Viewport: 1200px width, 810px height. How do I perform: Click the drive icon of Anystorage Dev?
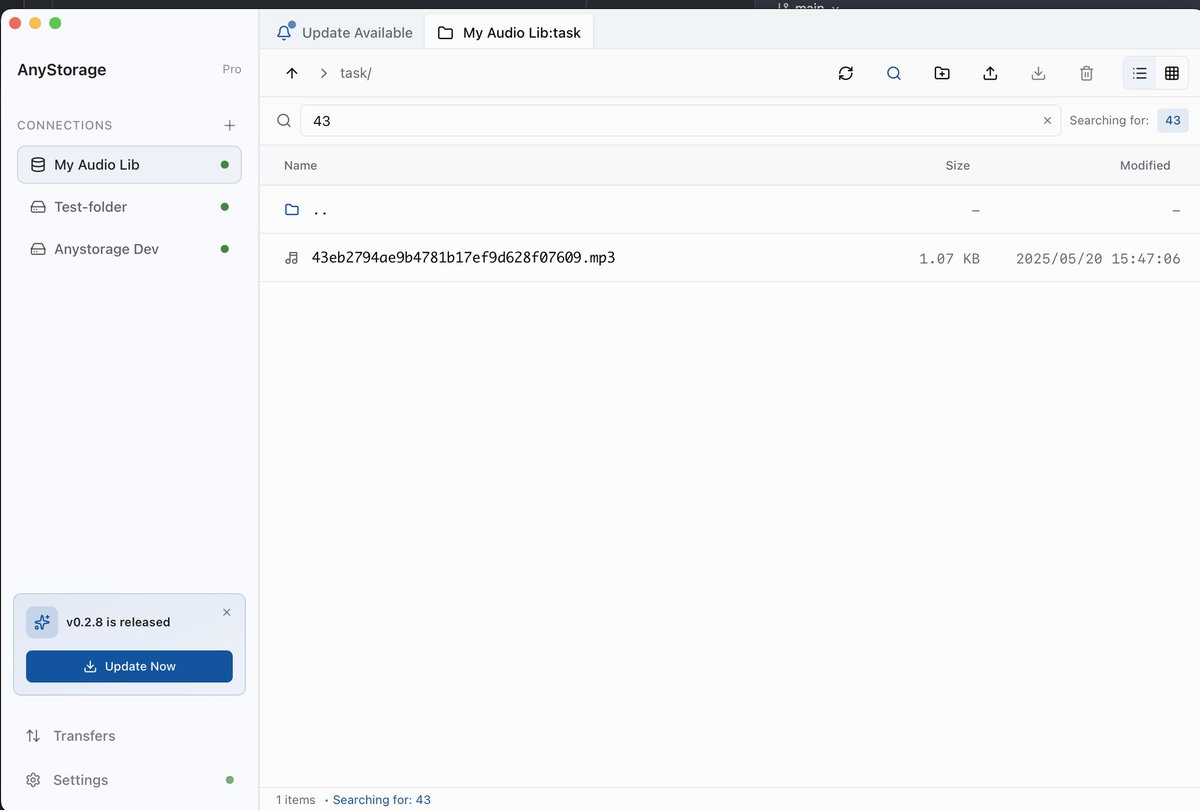[x=38, y=249]
